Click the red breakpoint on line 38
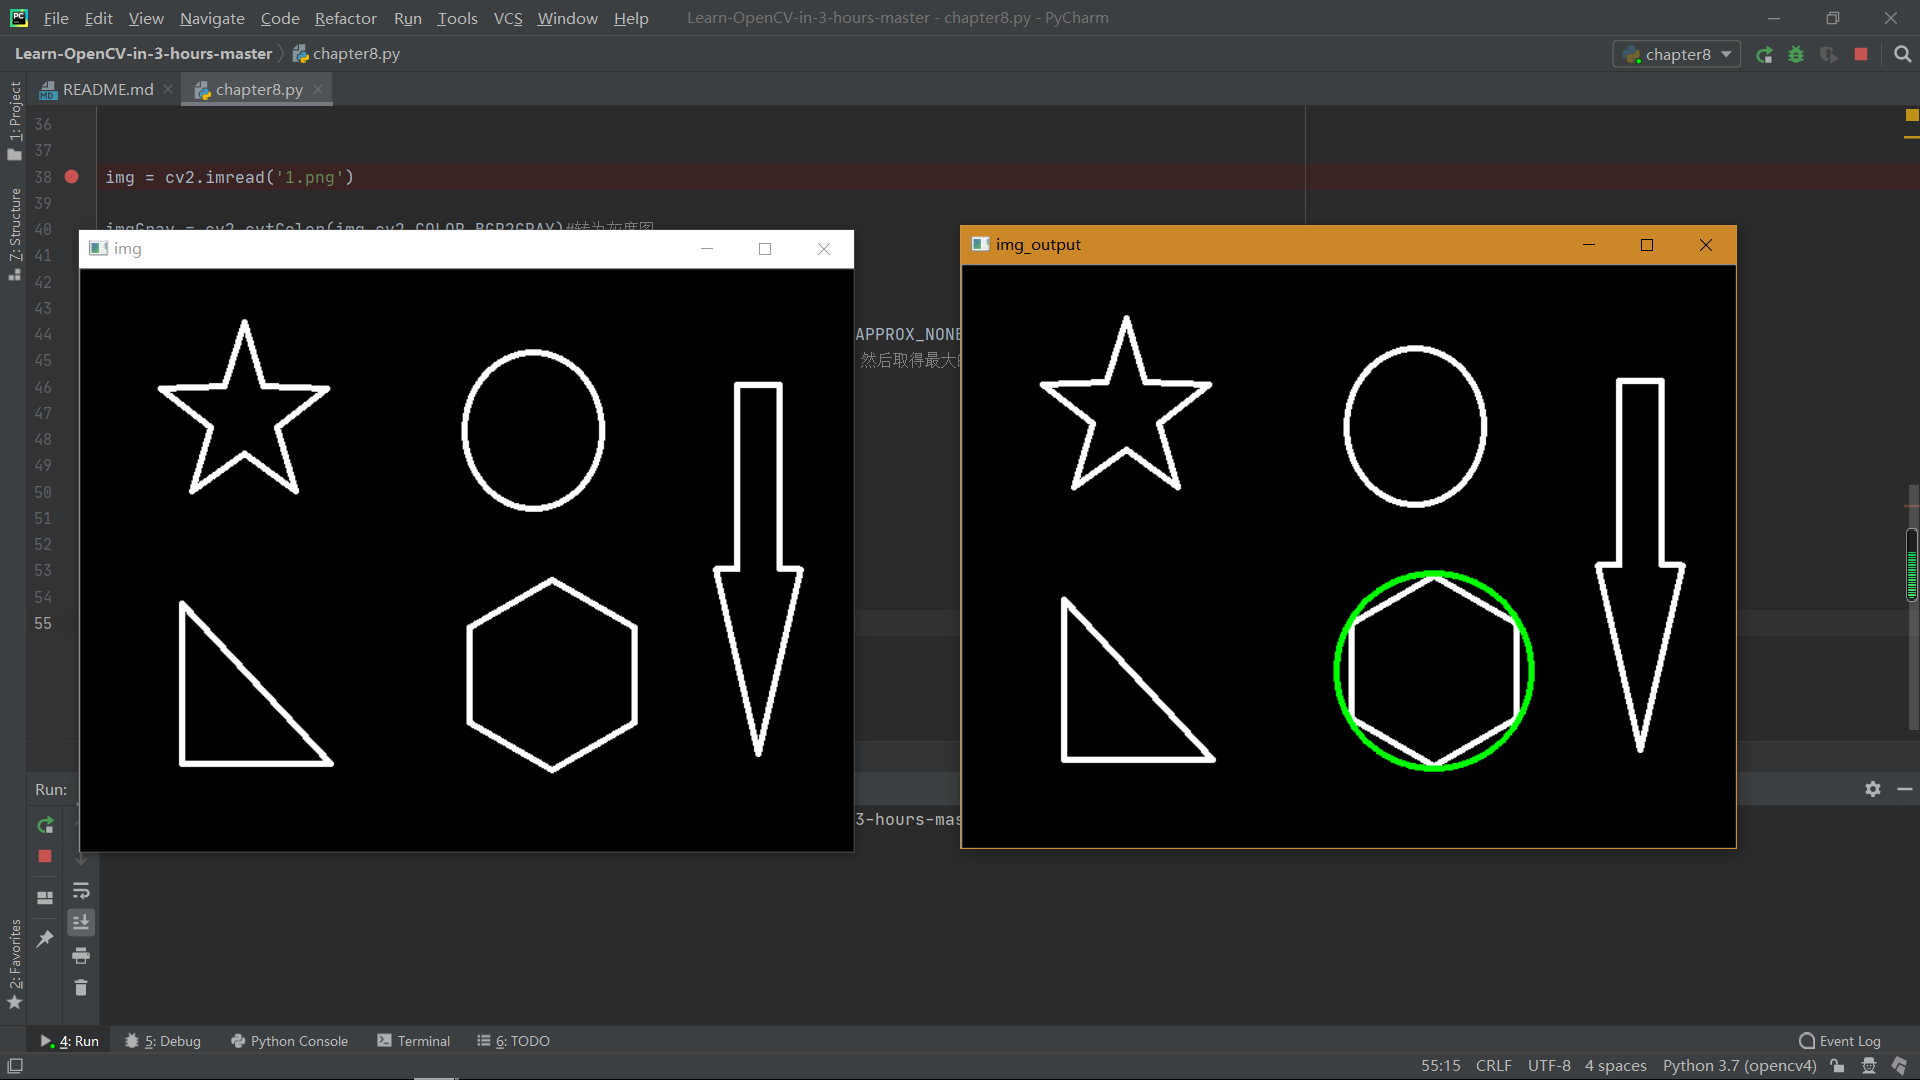 tap(71, 177)
